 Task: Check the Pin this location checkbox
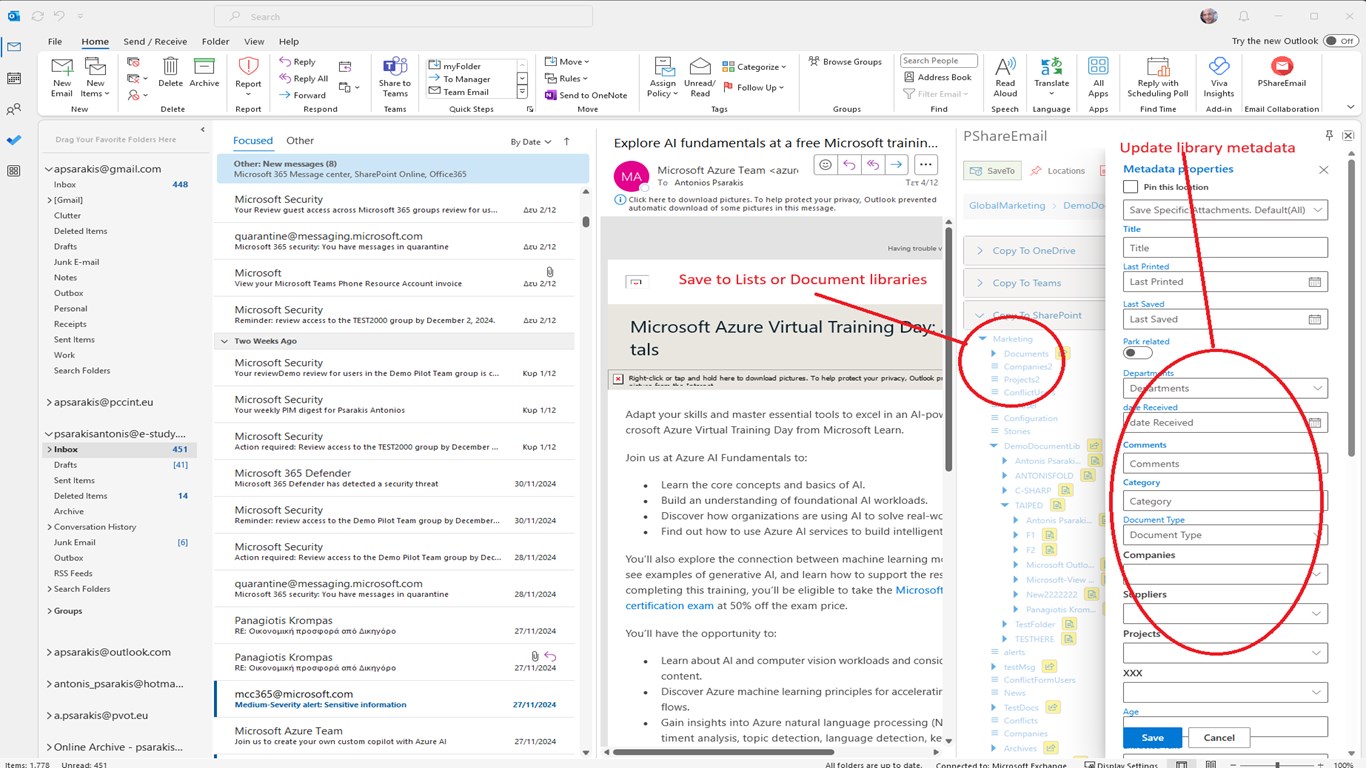click(x=1130, y=187)
